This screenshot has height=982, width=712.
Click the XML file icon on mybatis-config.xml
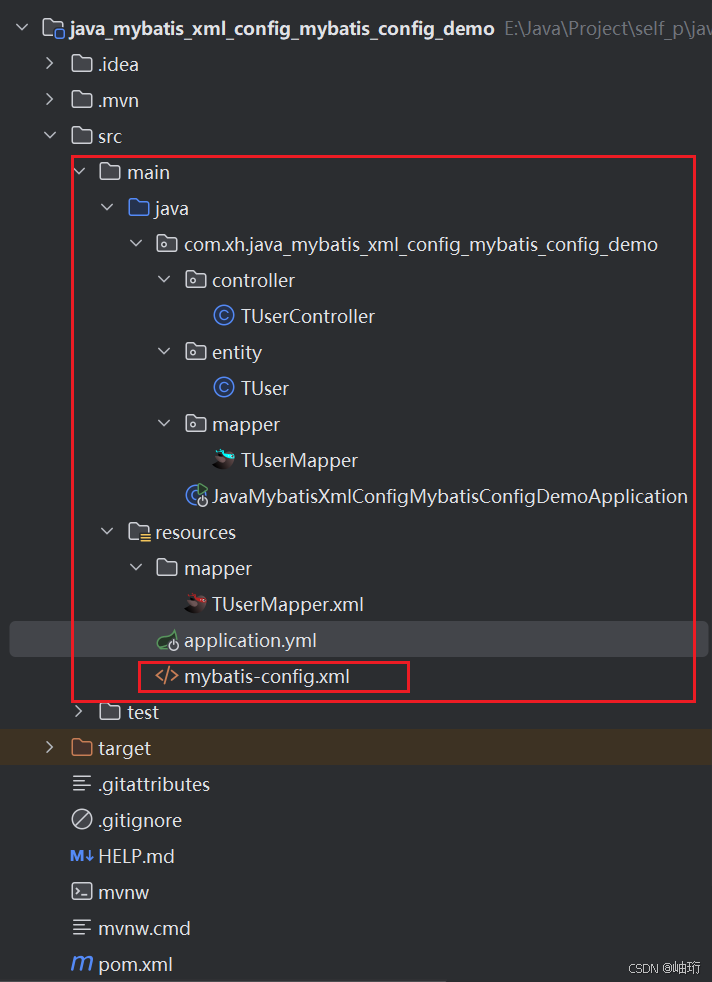166,676
